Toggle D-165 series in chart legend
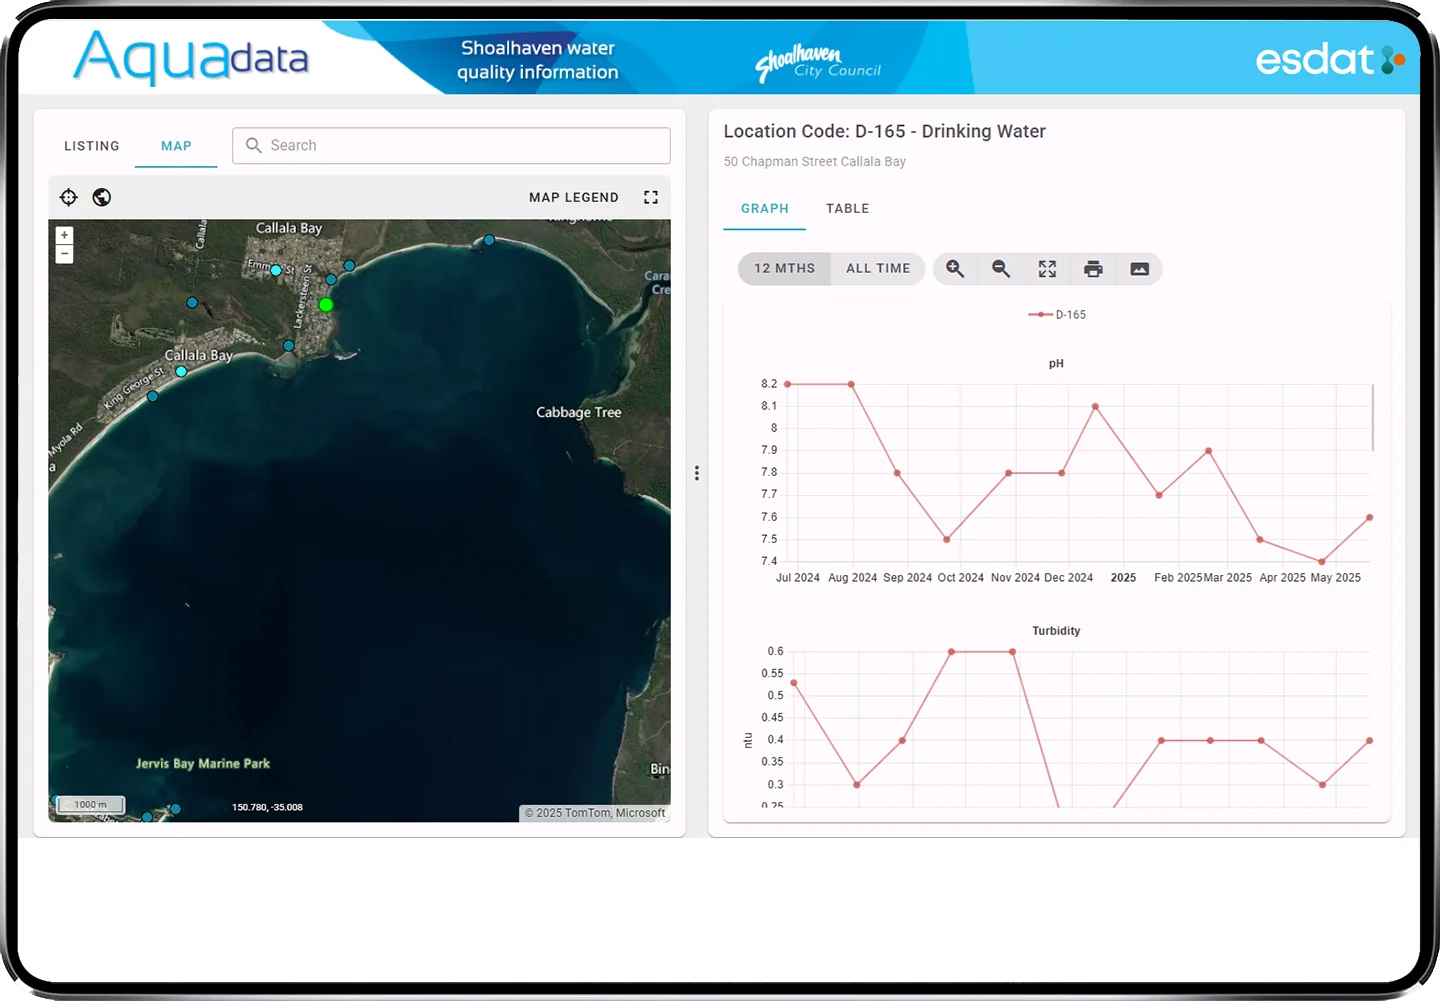Viewport: 1440px width, 1001px height. tap(1058, 315)
